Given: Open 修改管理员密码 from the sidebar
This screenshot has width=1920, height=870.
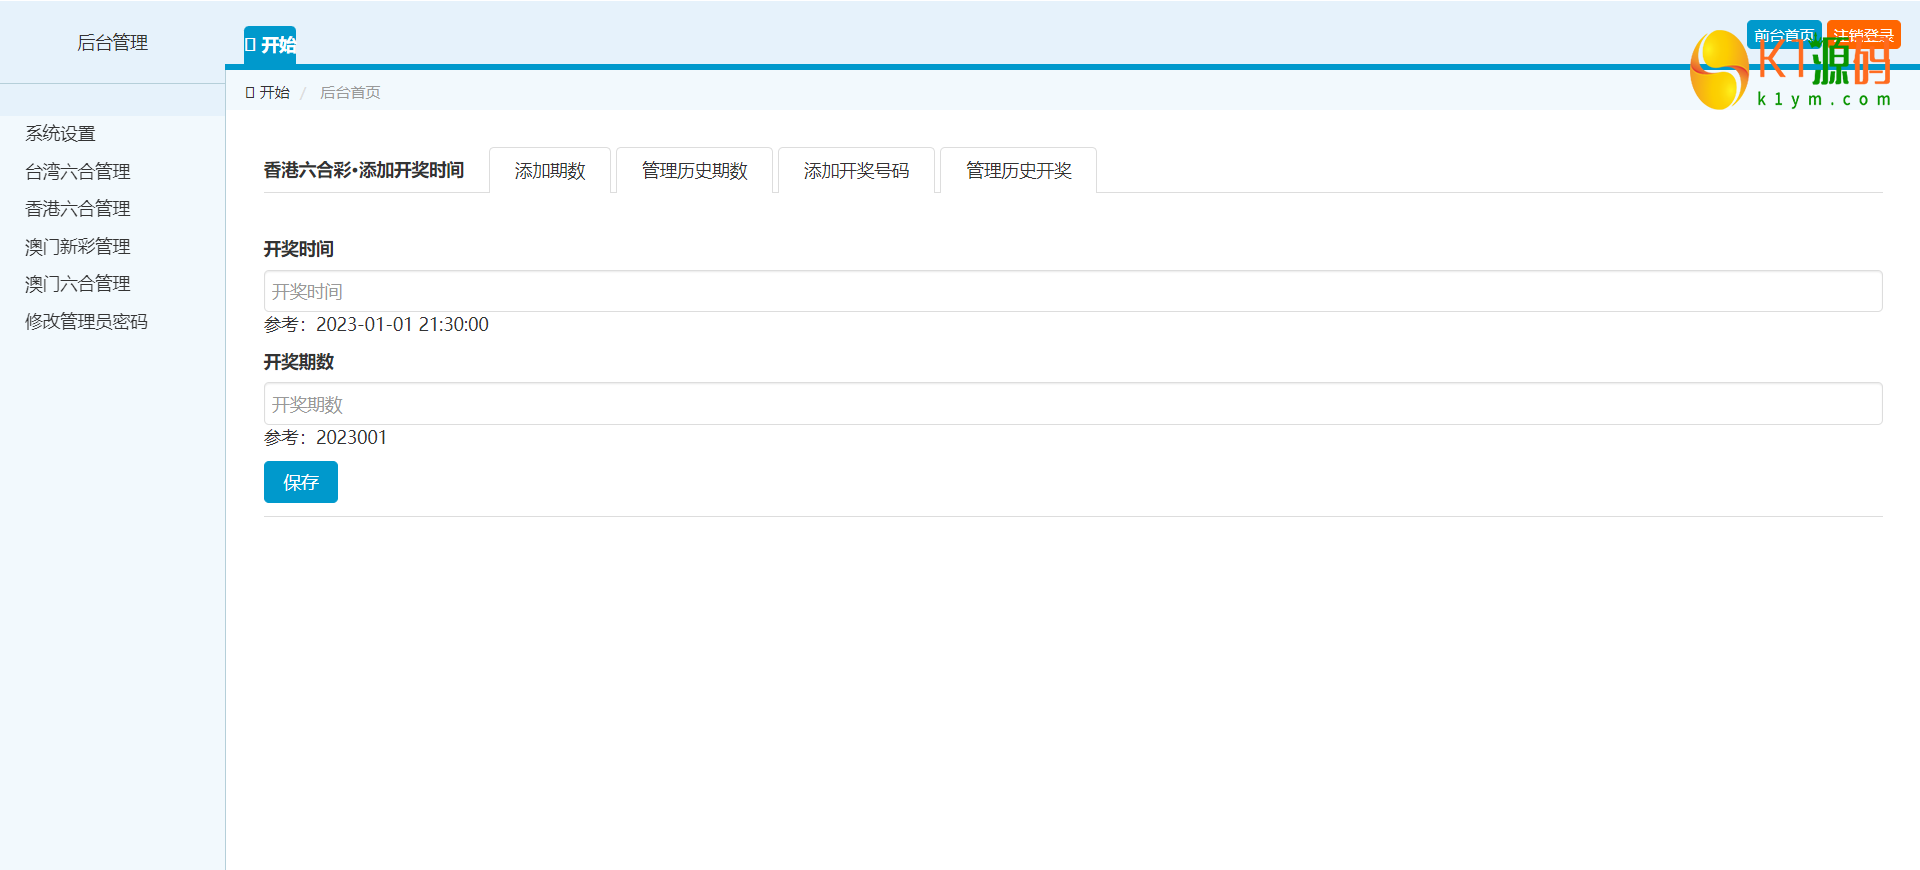Looking at the screenshot, I should pyautogui.click(x=86, y=322).
